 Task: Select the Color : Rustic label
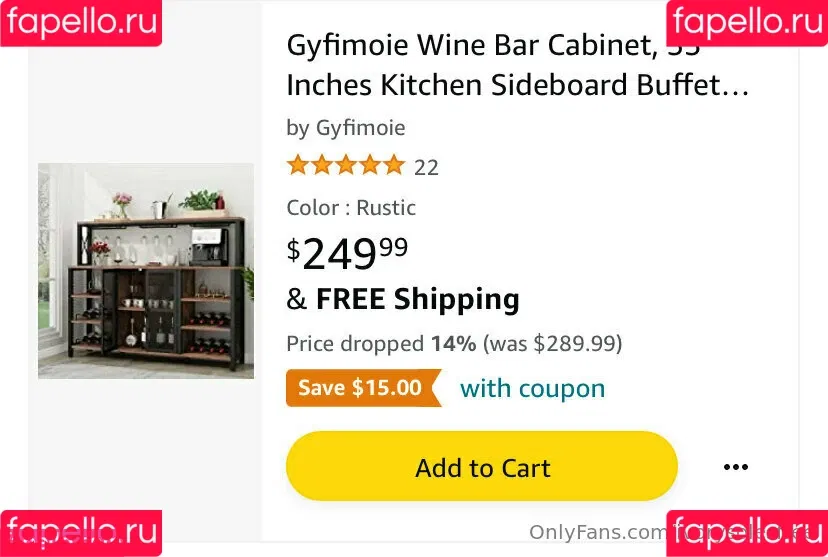351,208
